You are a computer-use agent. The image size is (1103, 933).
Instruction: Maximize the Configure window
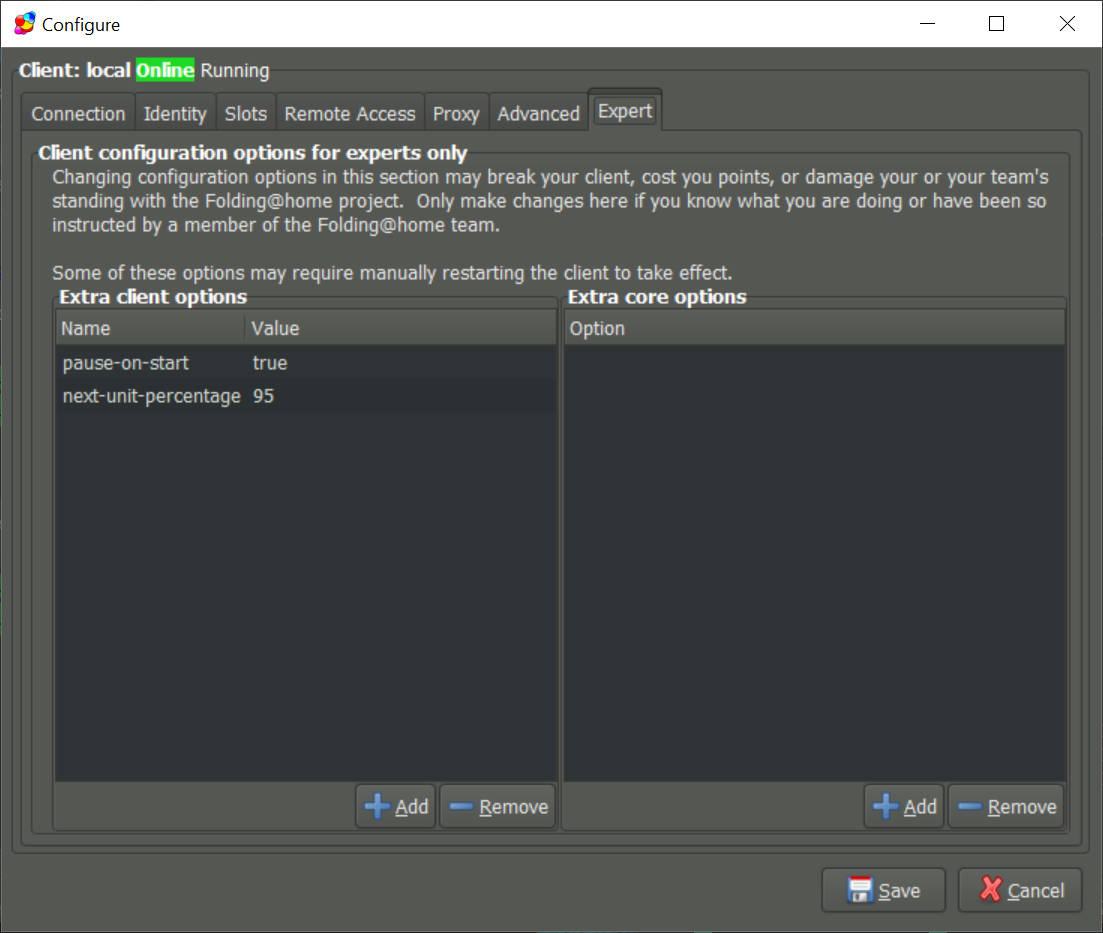996,23
